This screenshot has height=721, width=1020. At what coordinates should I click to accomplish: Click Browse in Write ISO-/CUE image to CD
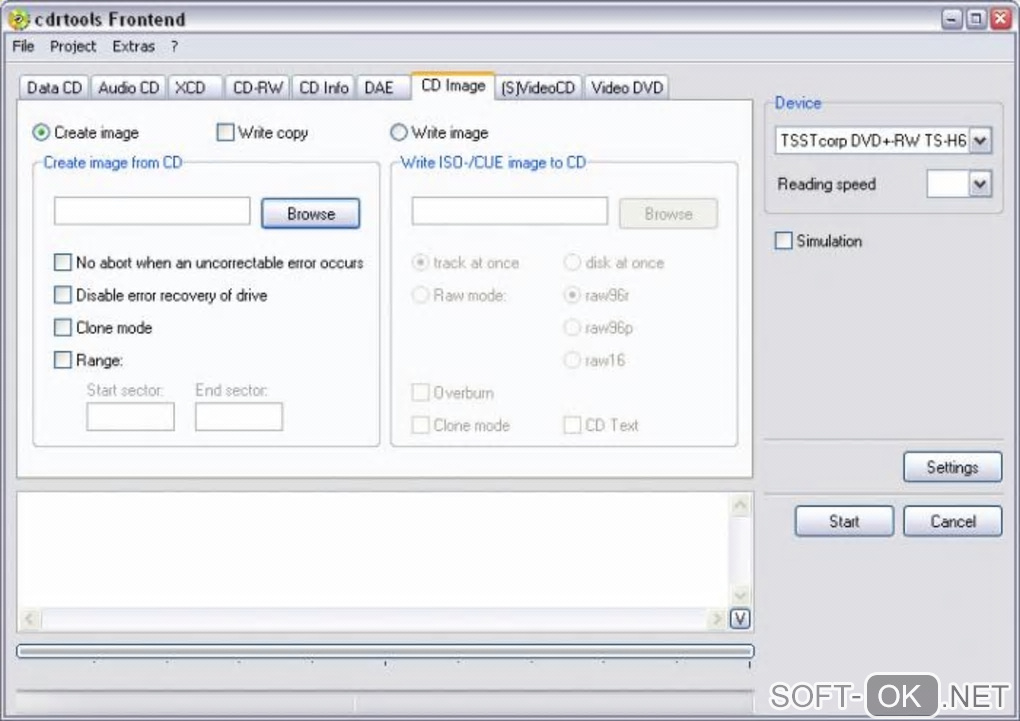tap(668, 213)
